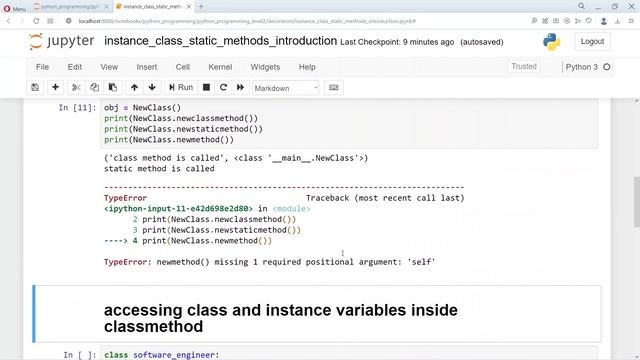Viewport: 640px width, 360px height.
Task: Paste cells below icon
Action: click(113, 87)
